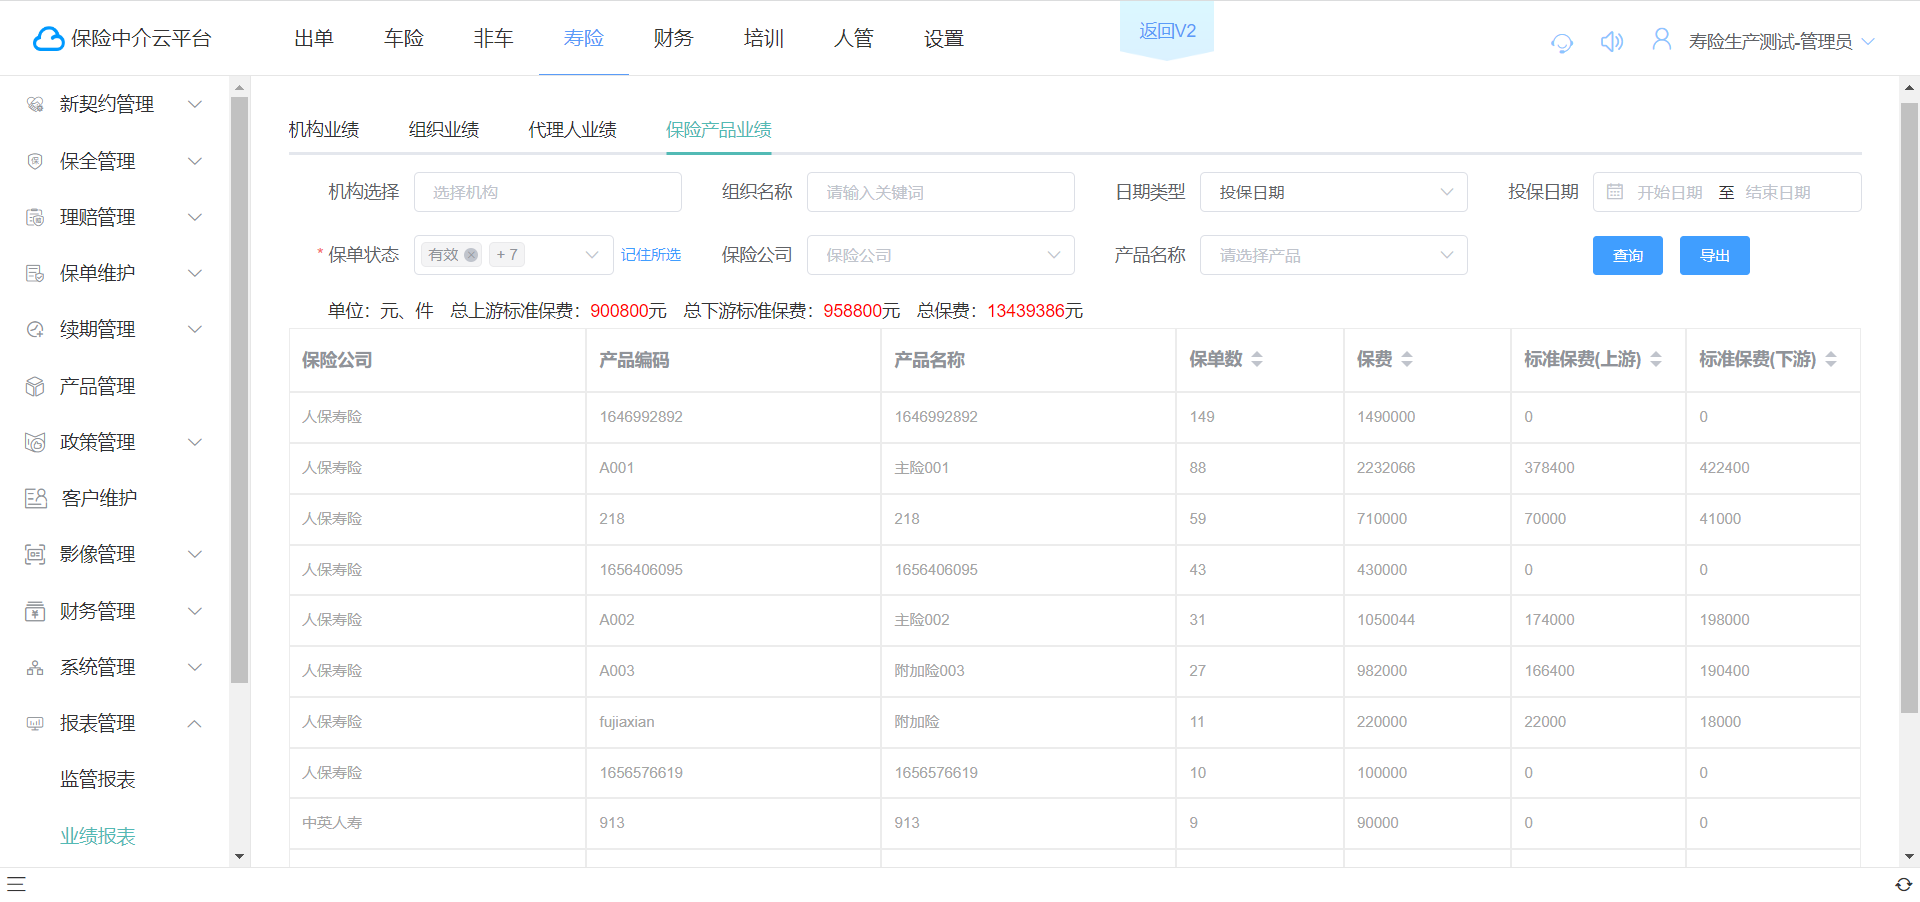Viewport: 1920px width, 902px height.
Task: Open the 培训 top menu
Action: [x=764, y=39]
